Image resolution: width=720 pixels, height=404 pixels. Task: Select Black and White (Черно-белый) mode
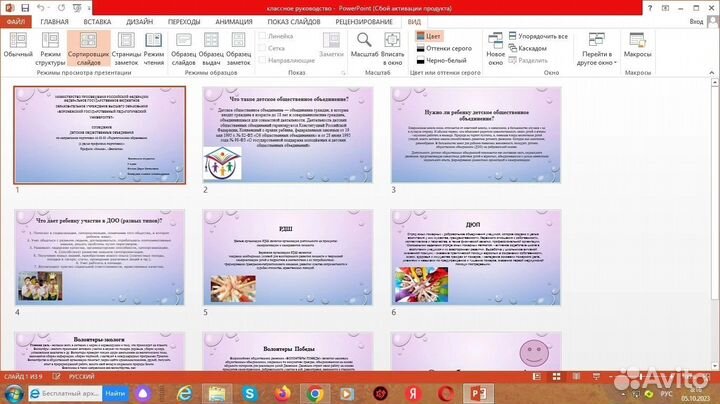(x=441, y=60)
